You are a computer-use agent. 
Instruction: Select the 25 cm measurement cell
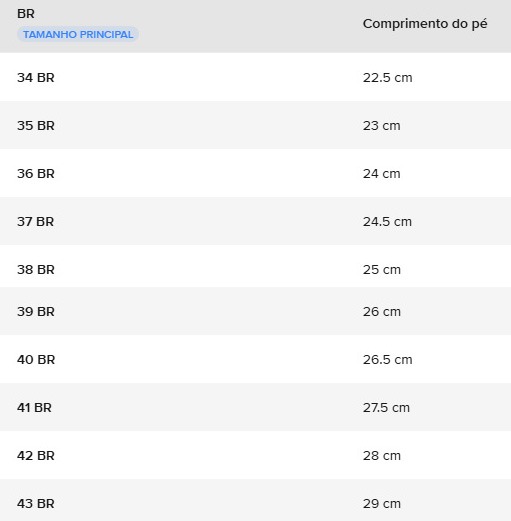pyautogui.click(x=382, y=270)
